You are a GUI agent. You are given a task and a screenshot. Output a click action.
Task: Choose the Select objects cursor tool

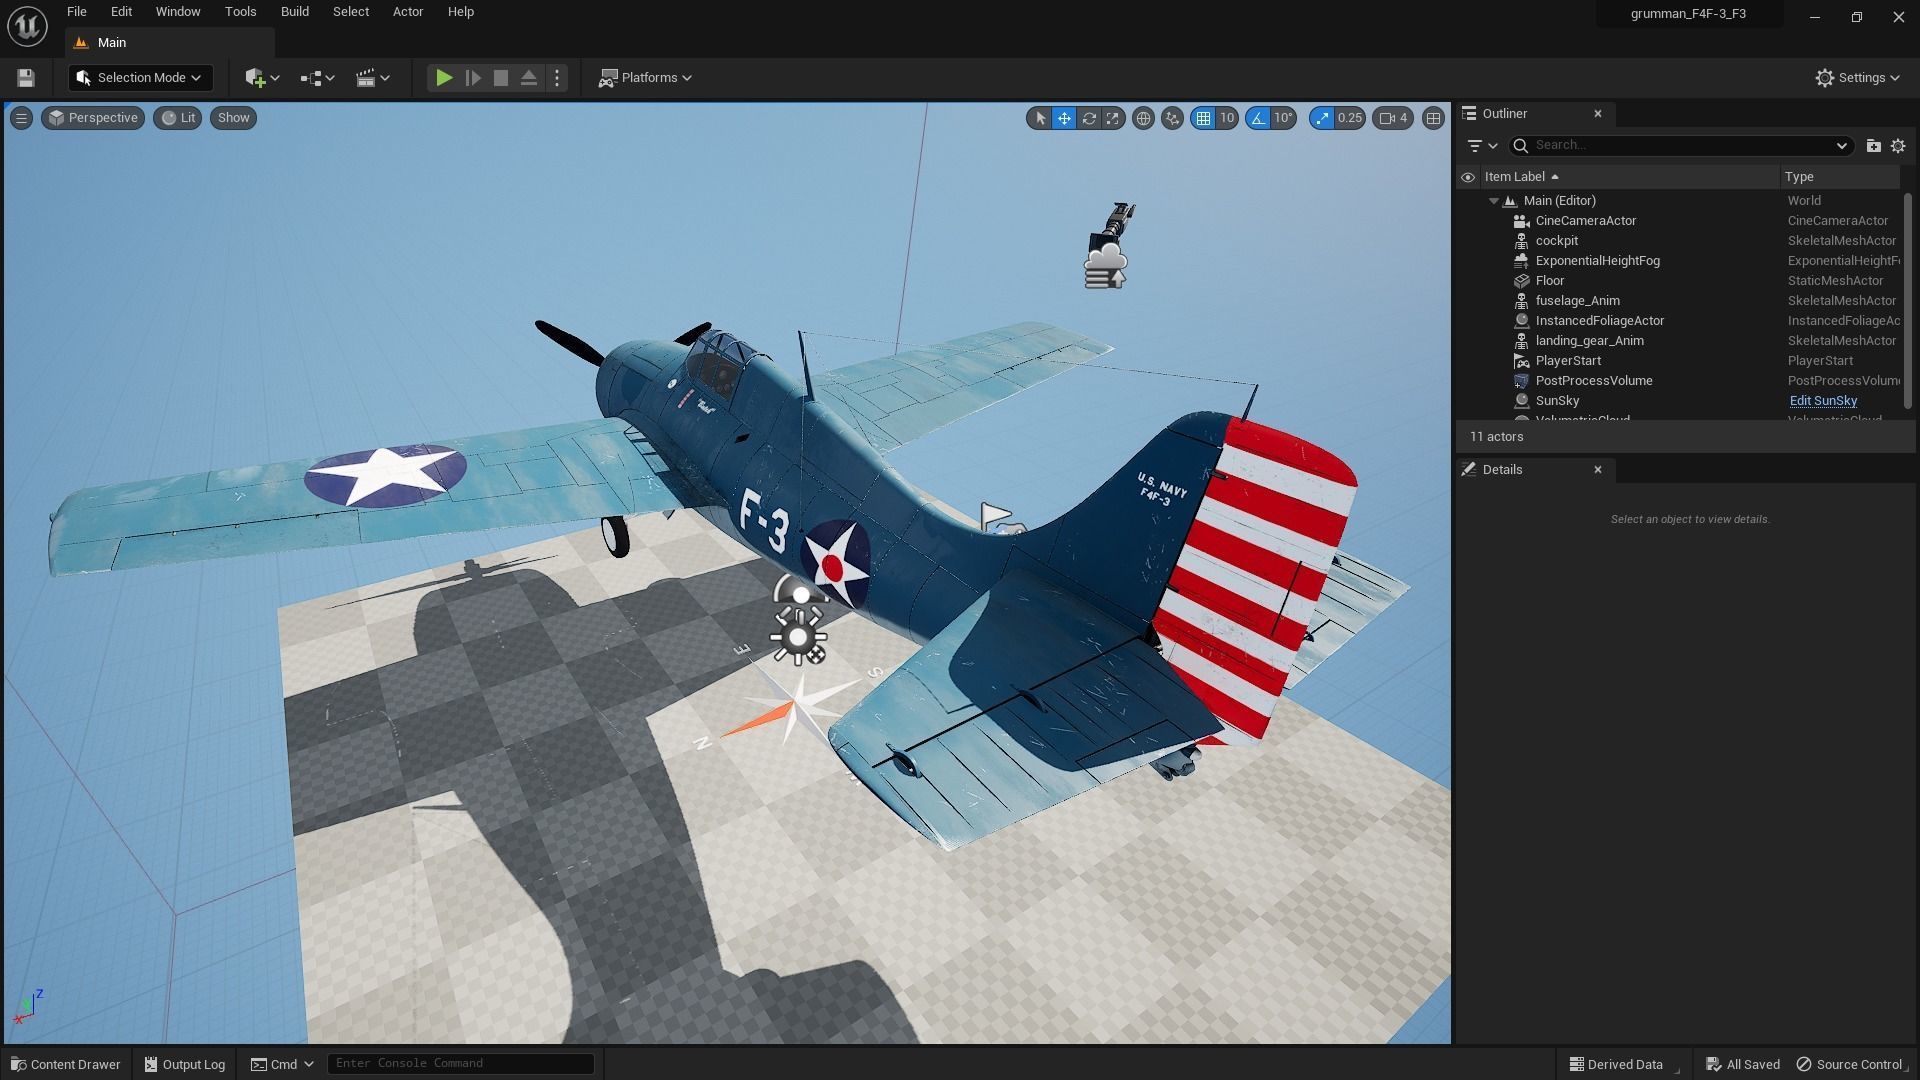1040,118
